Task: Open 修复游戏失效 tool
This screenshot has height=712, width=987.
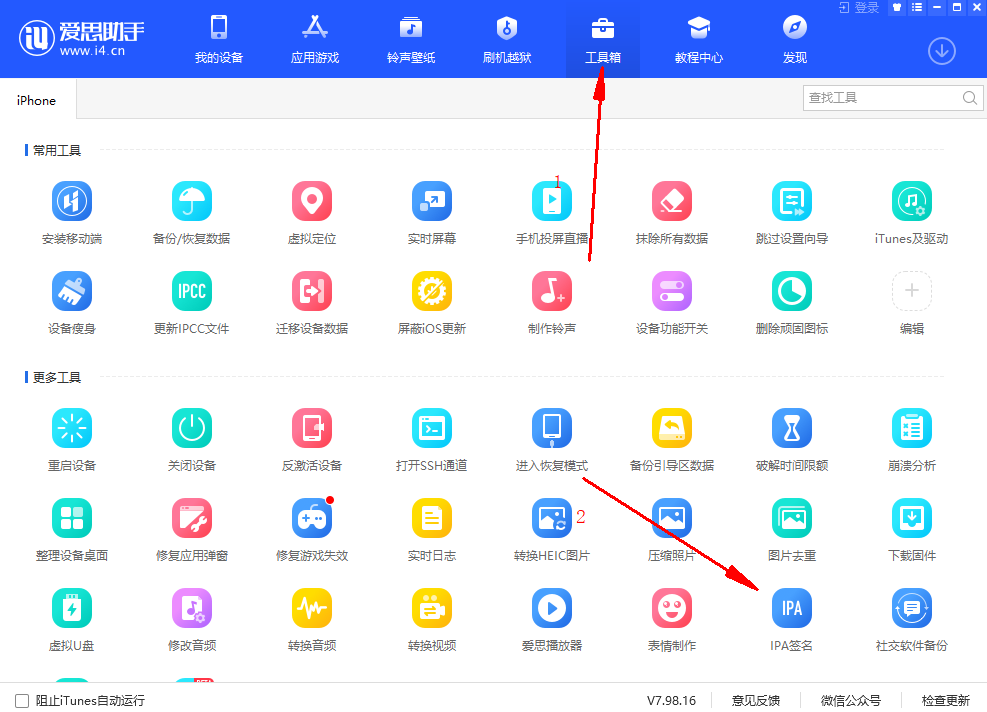Action: pyautogui.click(x=312, y=519)
